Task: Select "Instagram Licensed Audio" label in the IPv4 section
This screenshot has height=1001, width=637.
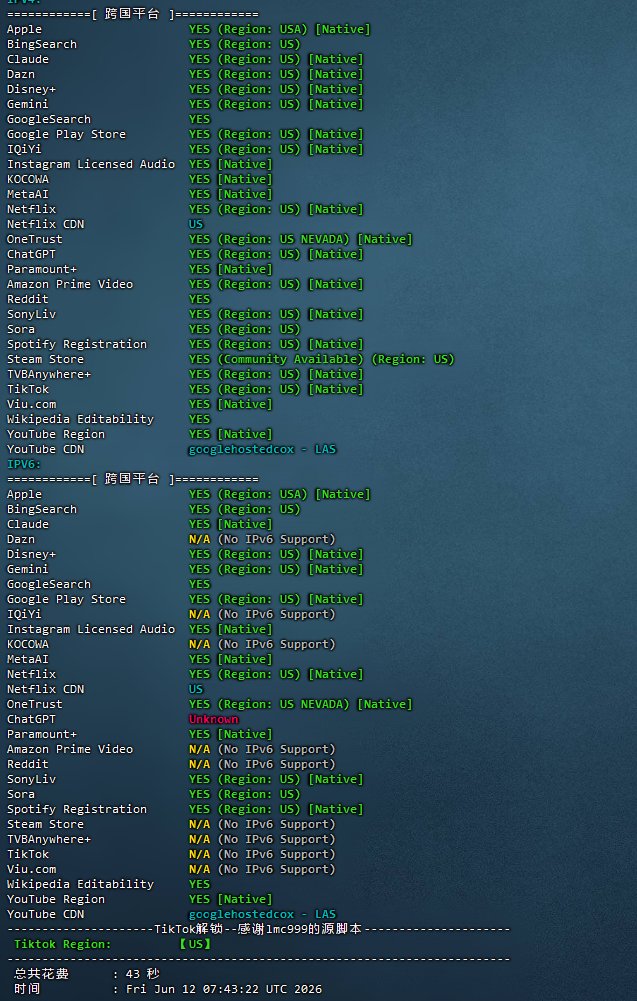Action: point(91,164)
